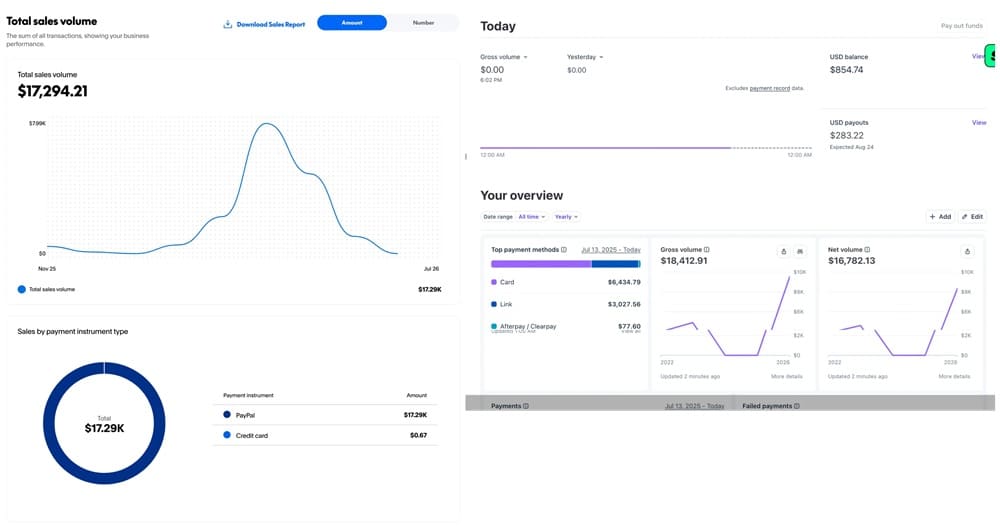
Task: Click the info icon beside Top payment methods
Action: [x=564, y=250]
